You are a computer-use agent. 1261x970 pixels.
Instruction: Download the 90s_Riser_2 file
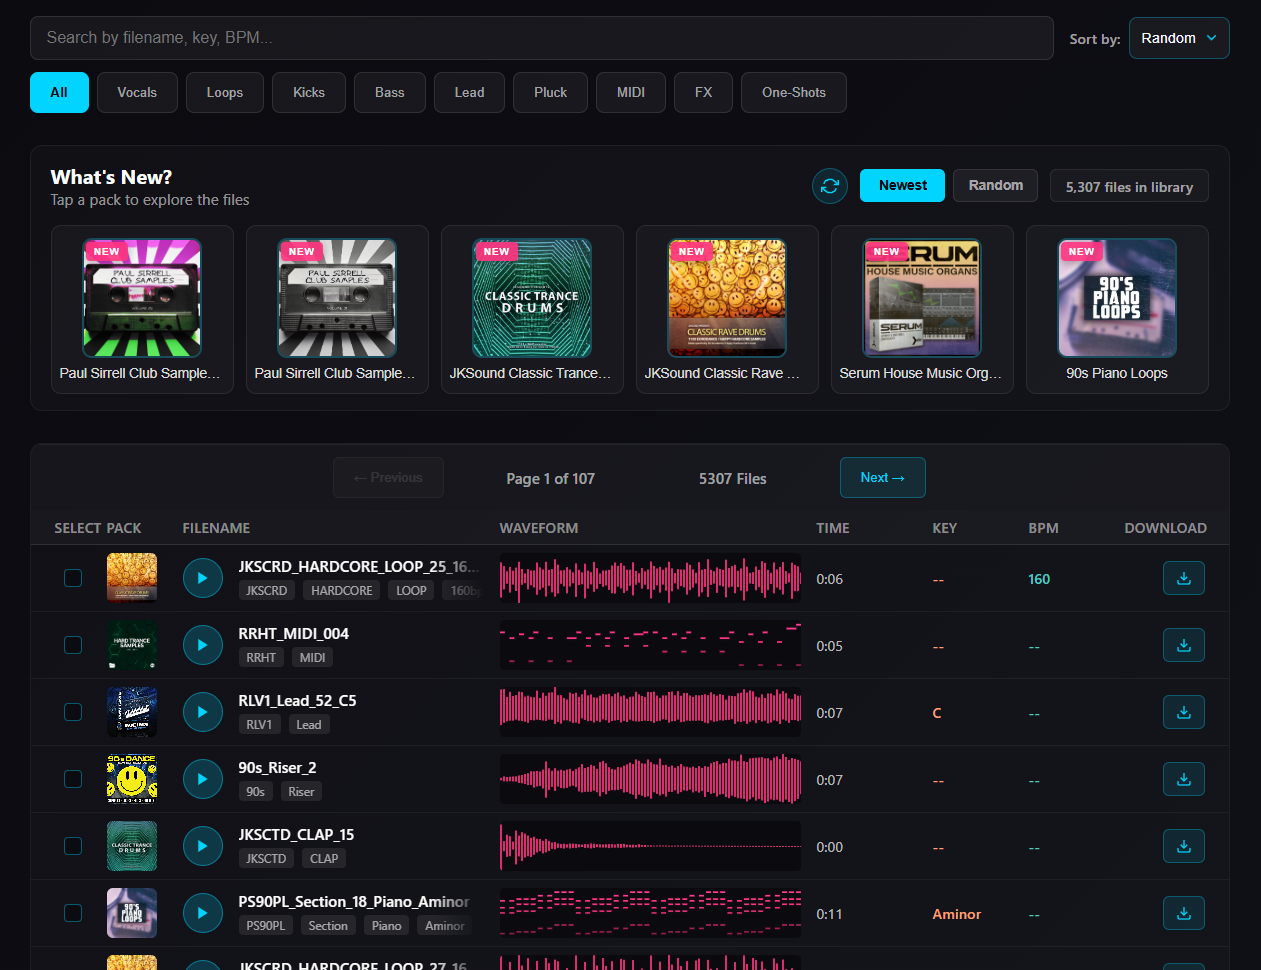pos(1184,779)
